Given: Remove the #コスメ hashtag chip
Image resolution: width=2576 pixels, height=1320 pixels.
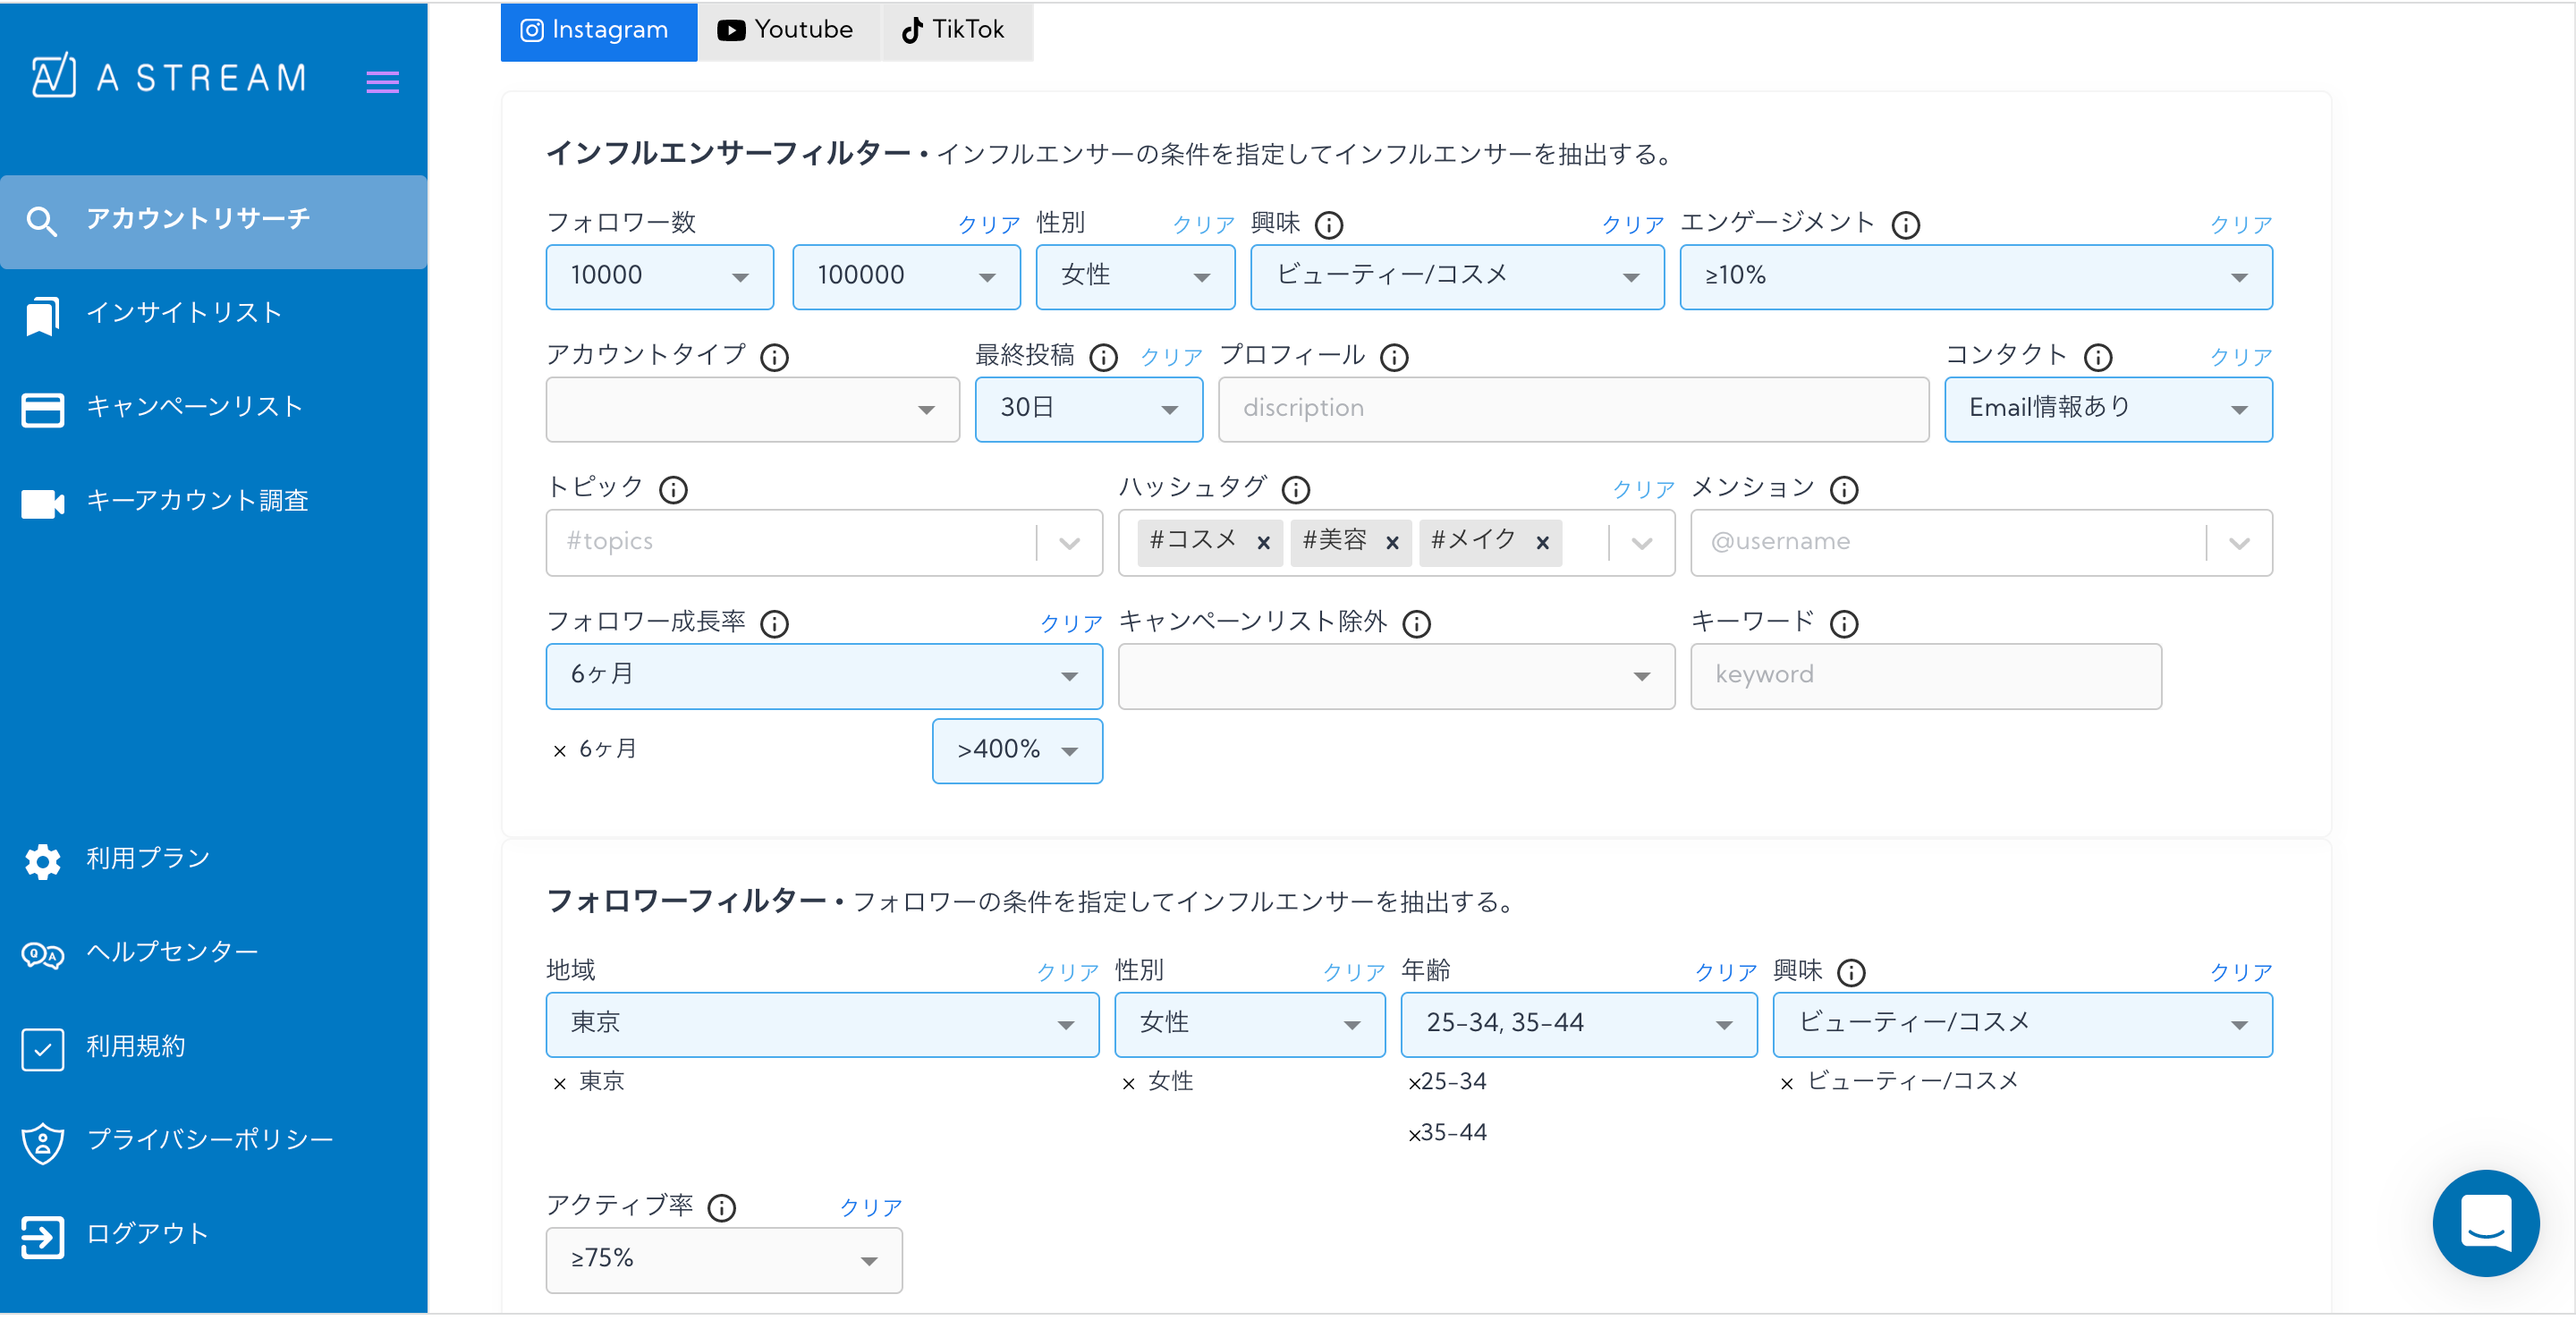Looking at the screenshot, I should pos(1263,543).
